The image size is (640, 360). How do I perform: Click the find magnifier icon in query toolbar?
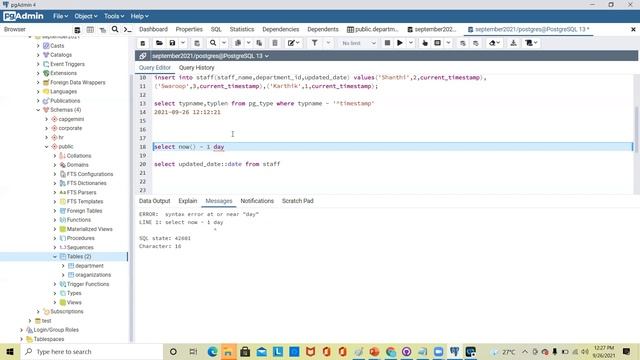coord(213,43)
